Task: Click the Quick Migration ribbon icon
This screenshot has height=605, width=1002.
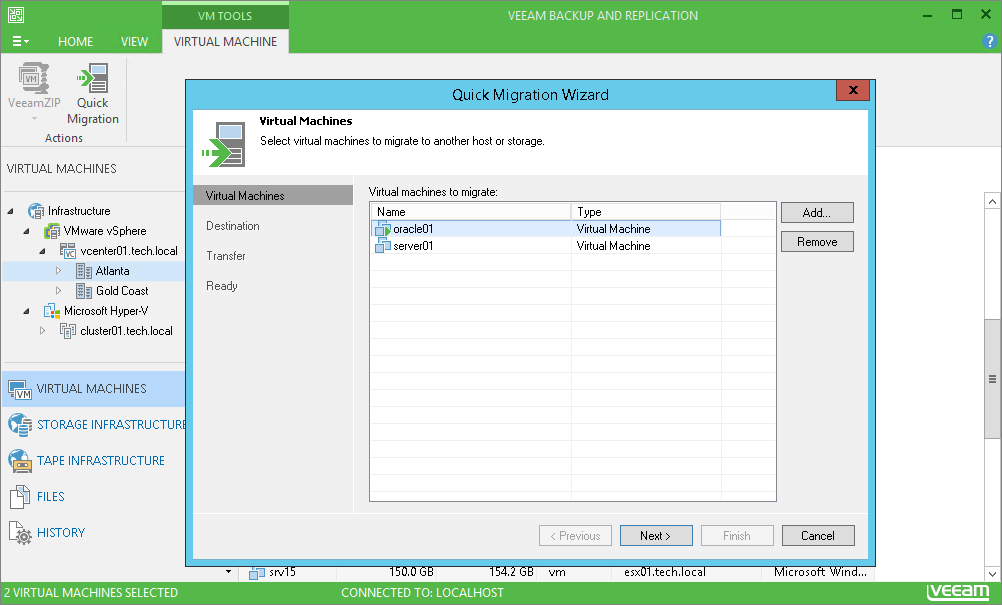Action: click(x=93, y=80)
